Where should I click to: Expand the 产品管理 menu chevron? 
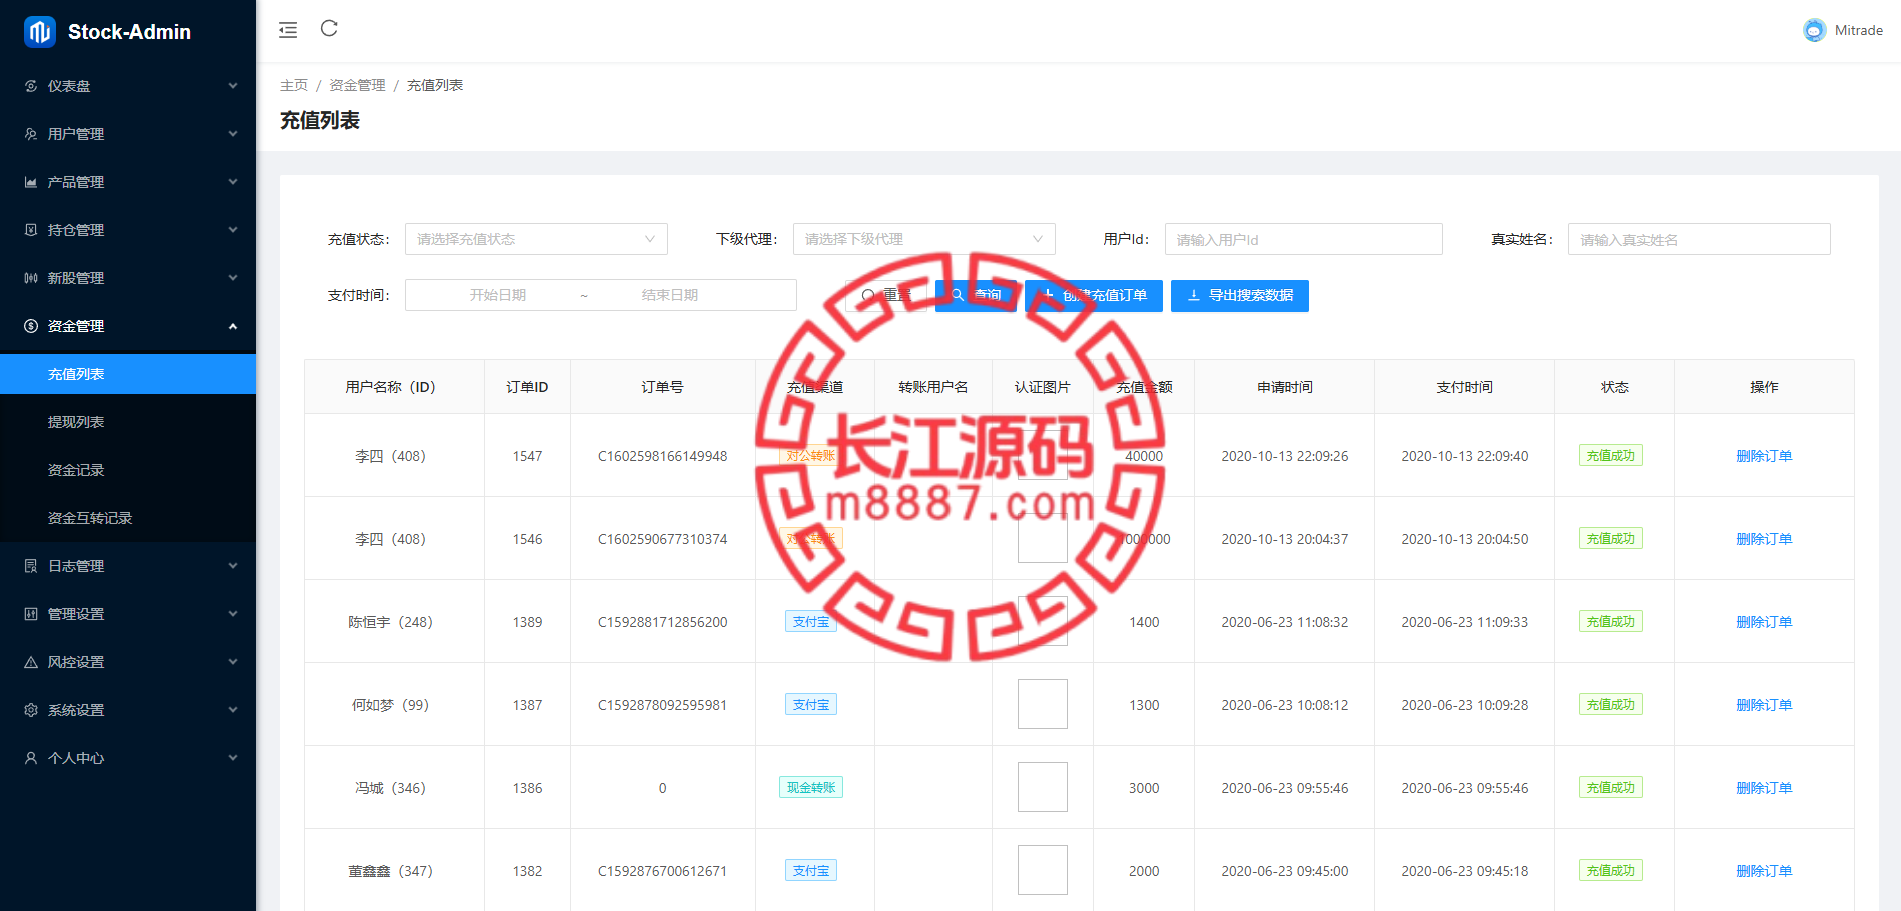tap(233, 182)
